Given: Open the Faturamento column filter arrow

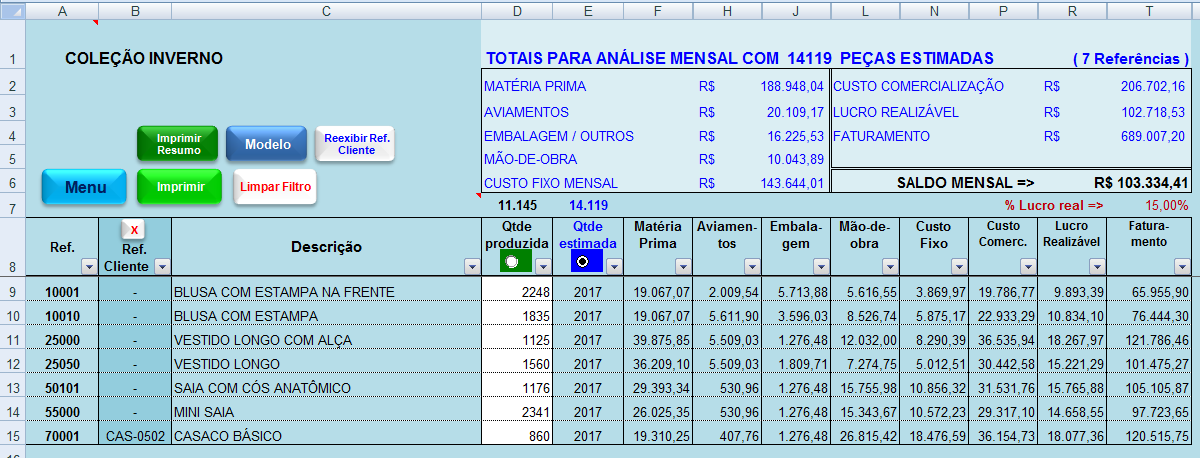Looking at the screenshot, I should tap(1180, 267).
